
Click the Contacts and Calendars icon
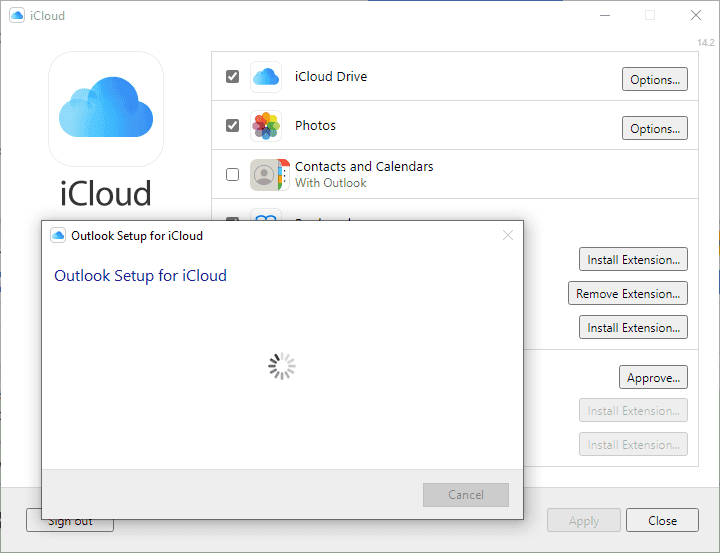click(266, 175)
